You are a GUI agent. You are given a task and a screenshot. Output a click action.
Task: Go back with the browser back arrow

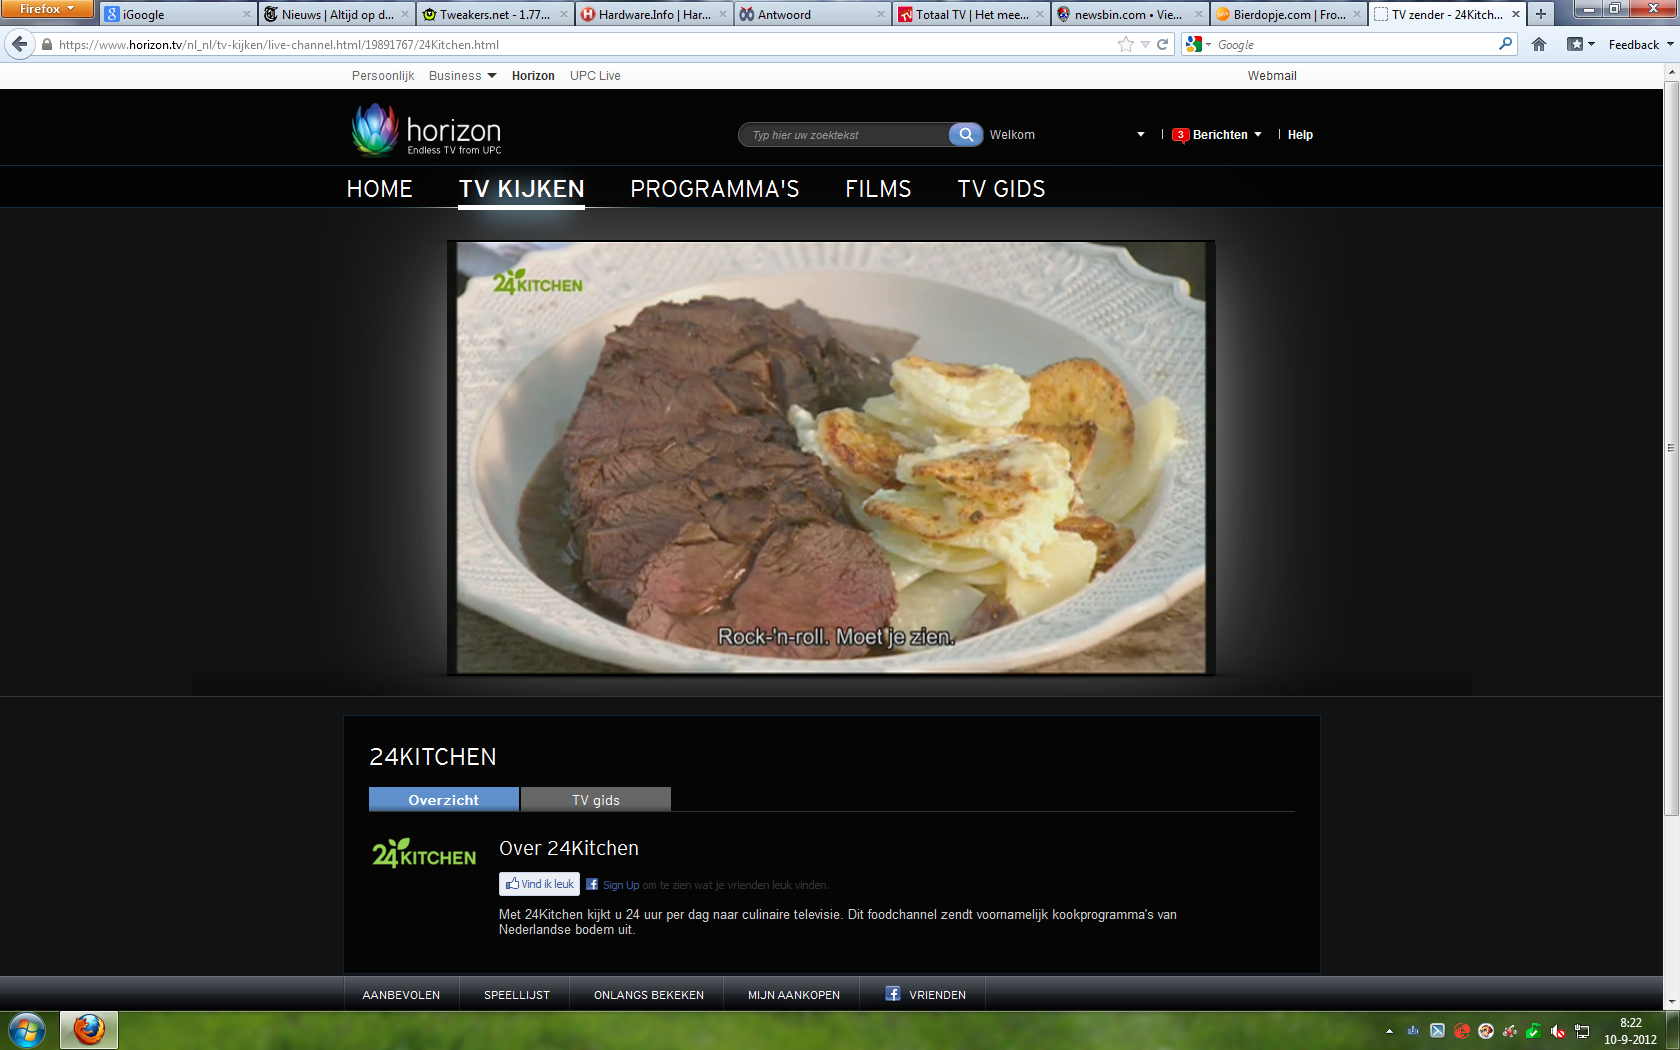point(20,44)
